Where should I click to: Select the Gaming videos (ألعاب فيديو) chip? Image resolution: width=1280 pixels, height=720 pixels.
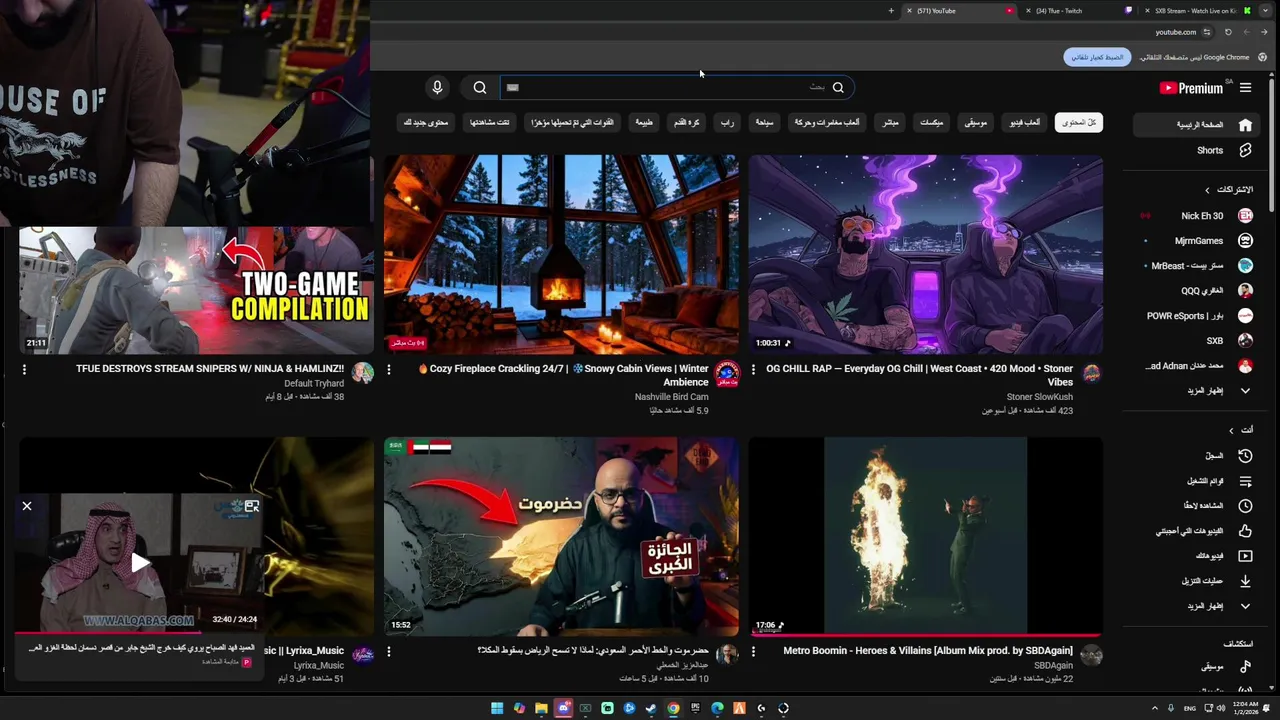coord(1023,122)
